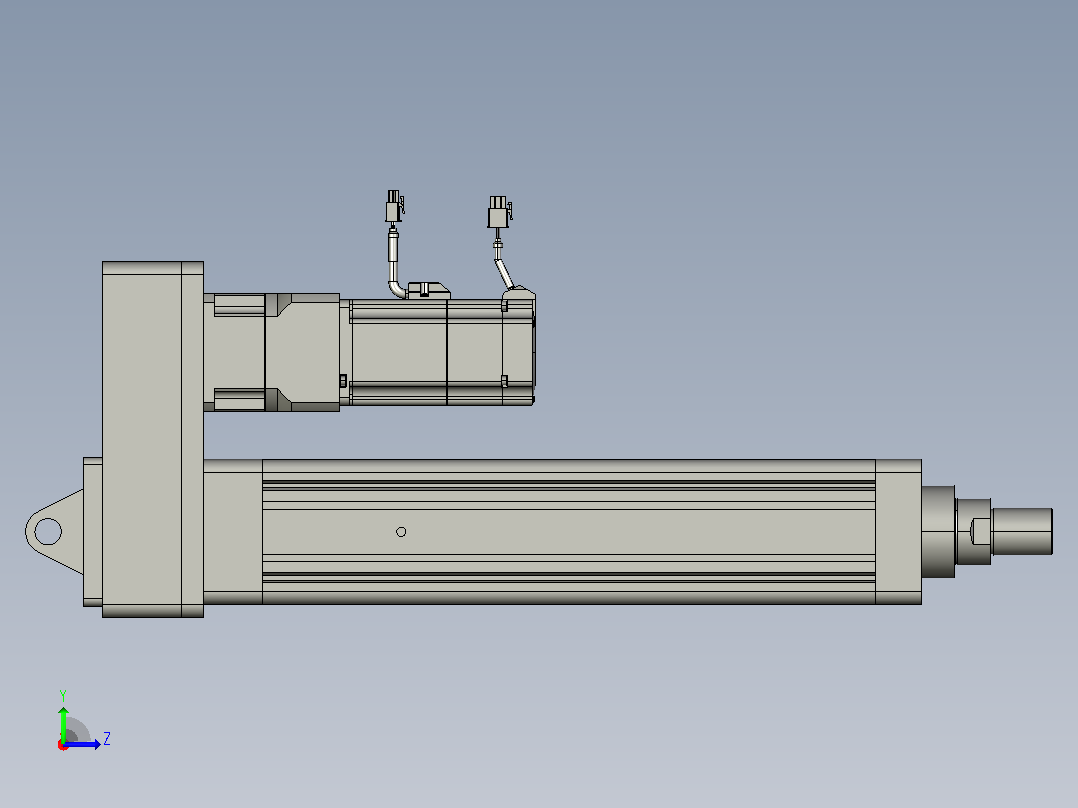Image resolution: width=1078 pixels, height=808 pixels.
Task: Select the right cable connector plug
Action: coord(500,212)
